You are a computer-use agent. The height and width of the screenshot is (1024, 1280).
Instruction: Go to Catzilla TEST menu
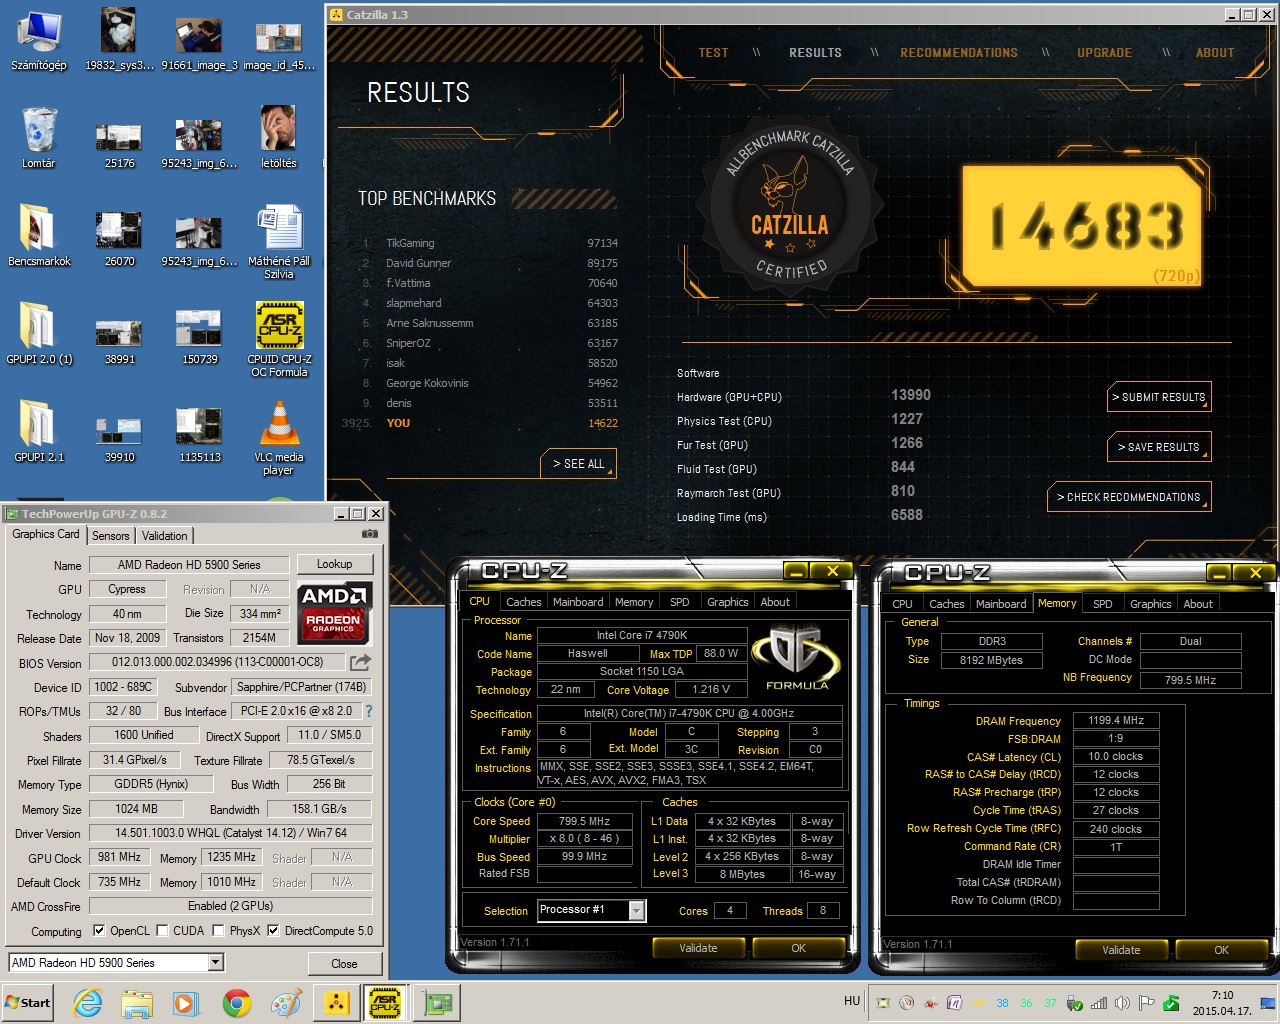(x=714, y=53)
